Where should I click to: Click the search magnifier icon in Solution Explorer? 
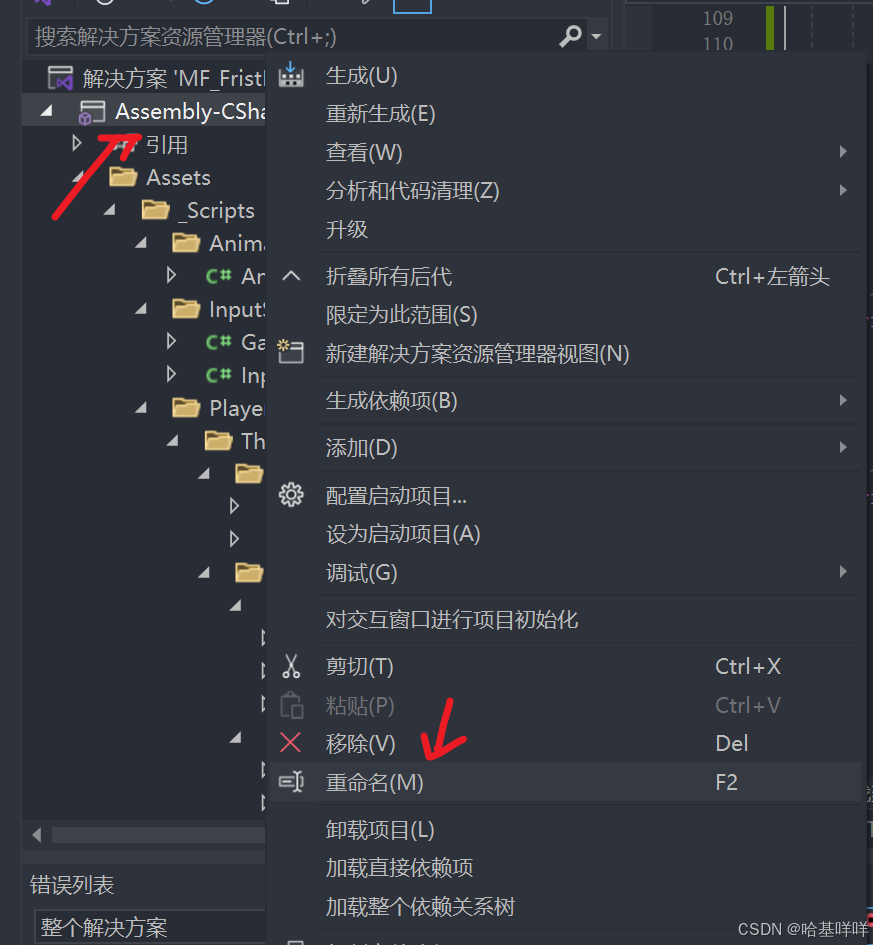pos(570,36)
